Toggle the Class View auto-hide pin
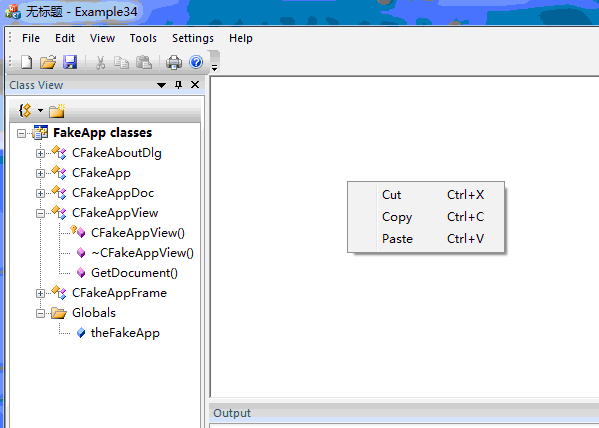The height and width of the screenshot is (428, 599). point(178,84)
